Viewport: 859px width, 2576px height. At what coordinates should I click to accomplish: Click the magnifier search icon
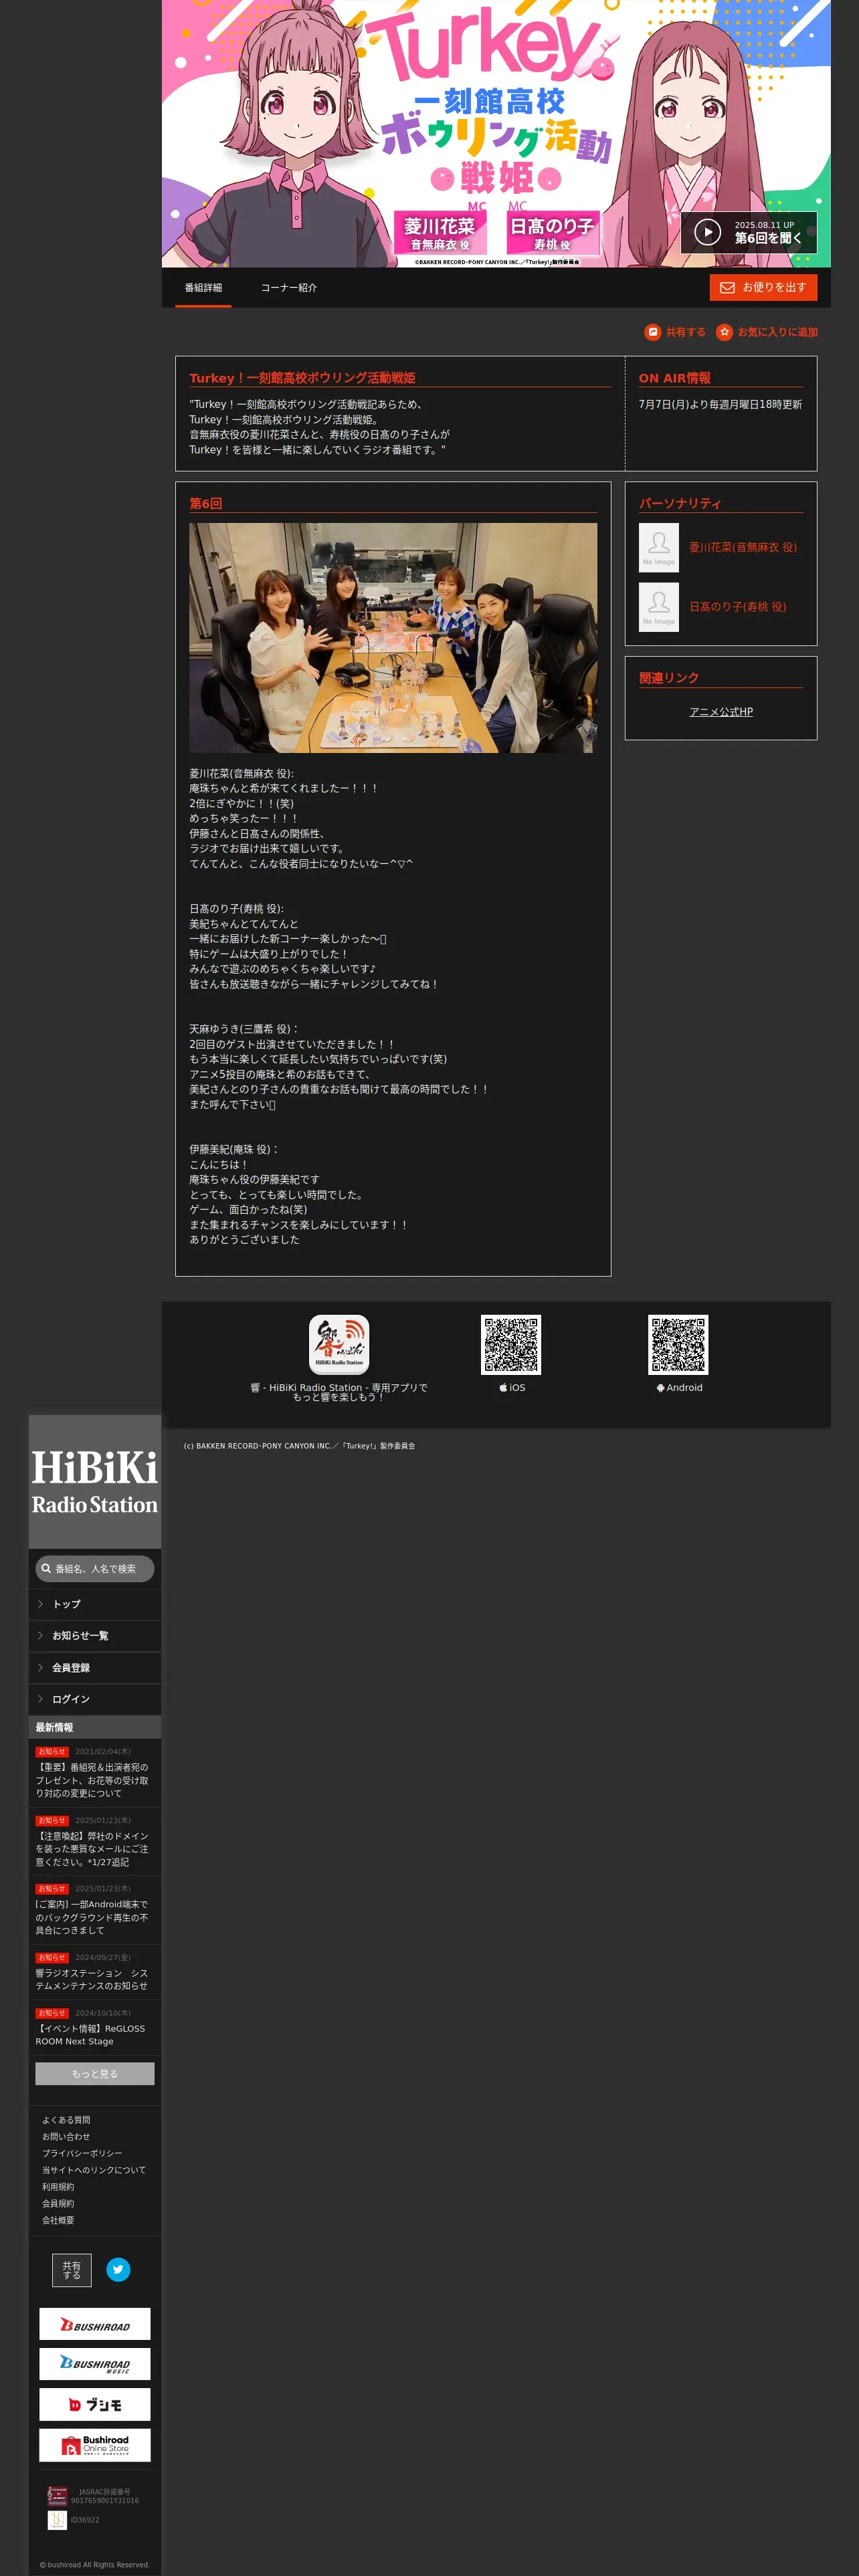pos(46,1569)
